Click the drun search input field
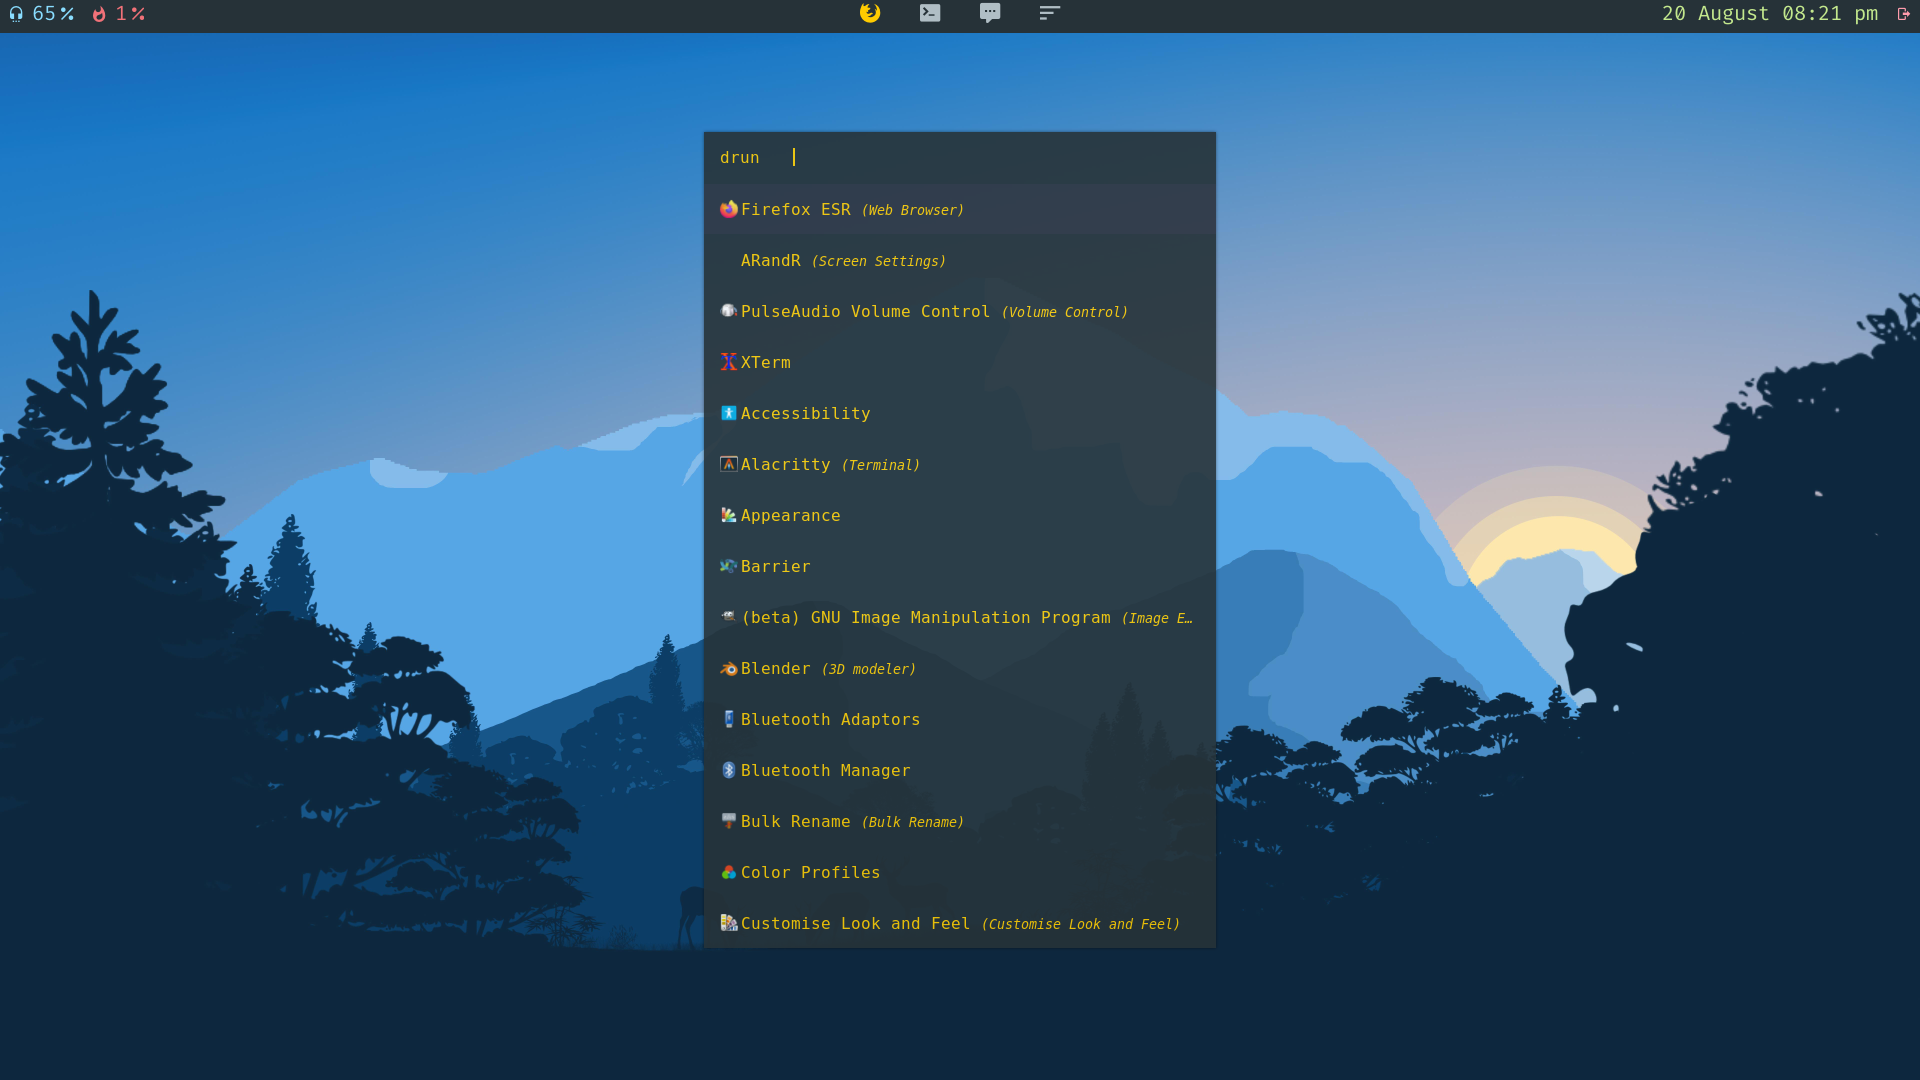1920x1080 pixels. [x=990, y=158]
